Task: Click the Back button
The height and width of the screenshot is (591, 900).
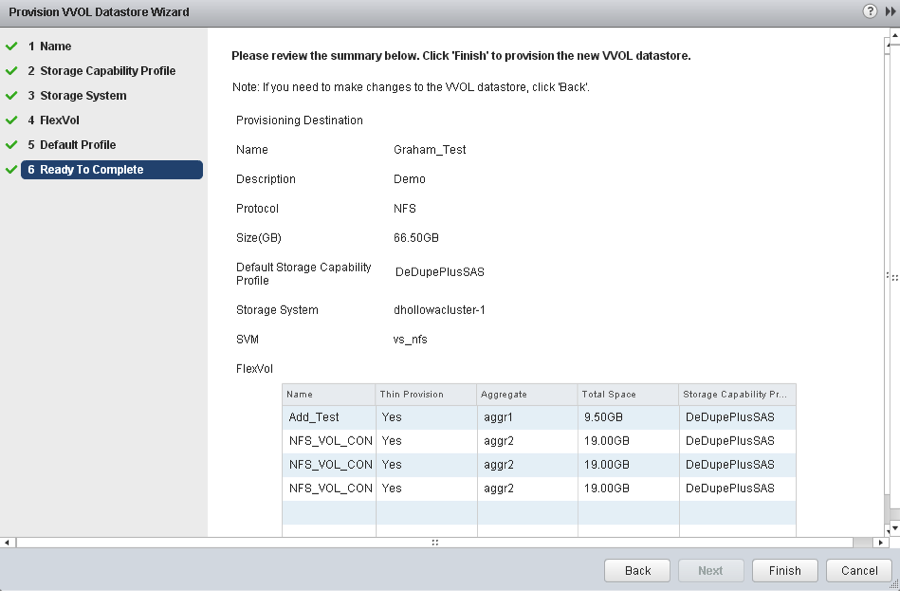Action: click(637, 570)
